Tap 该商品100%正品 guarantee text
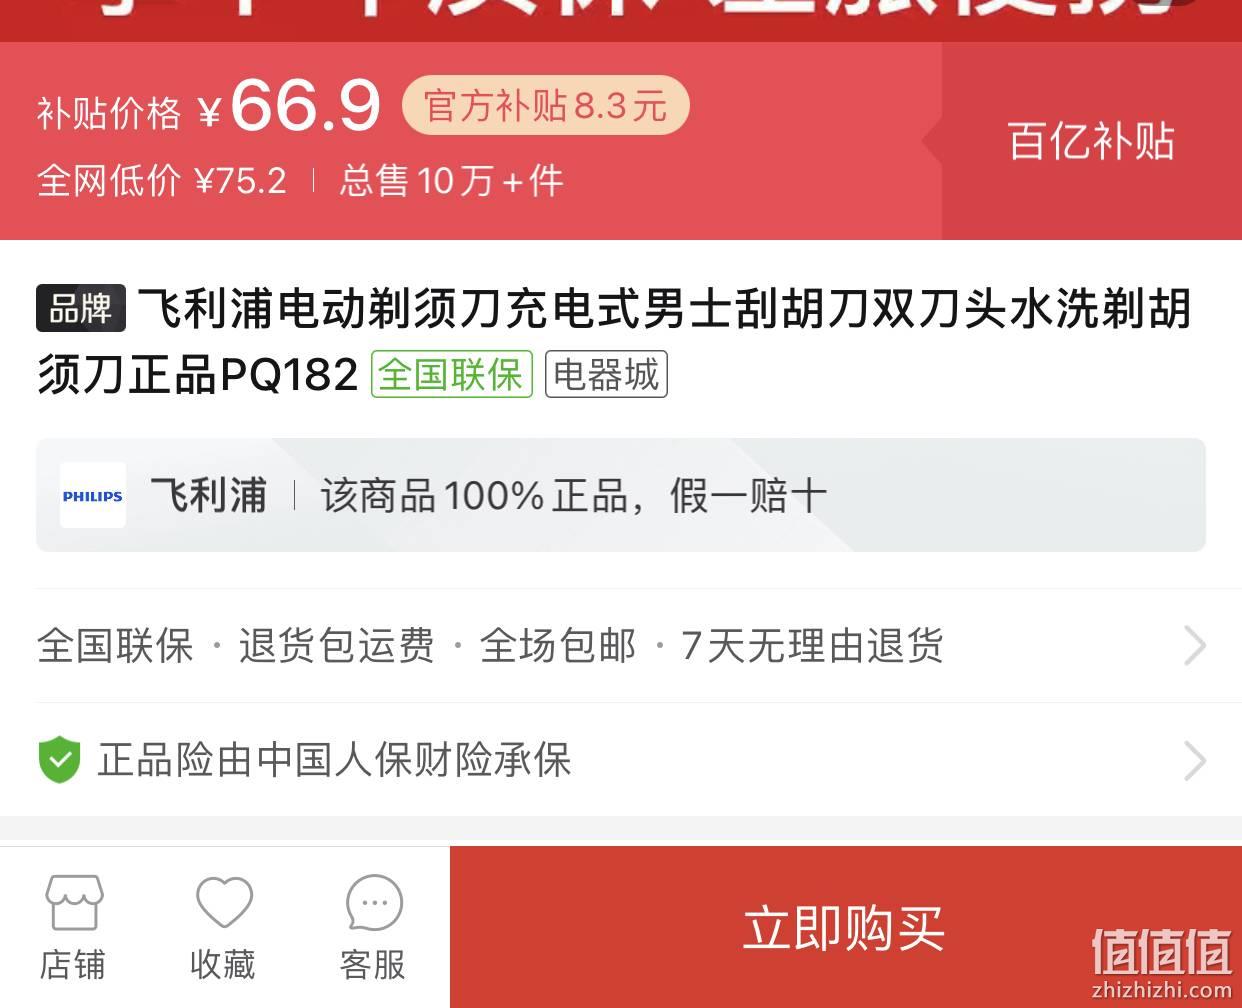The height and width of the screenshot is (1008, 1242). [x=483, y=496]
